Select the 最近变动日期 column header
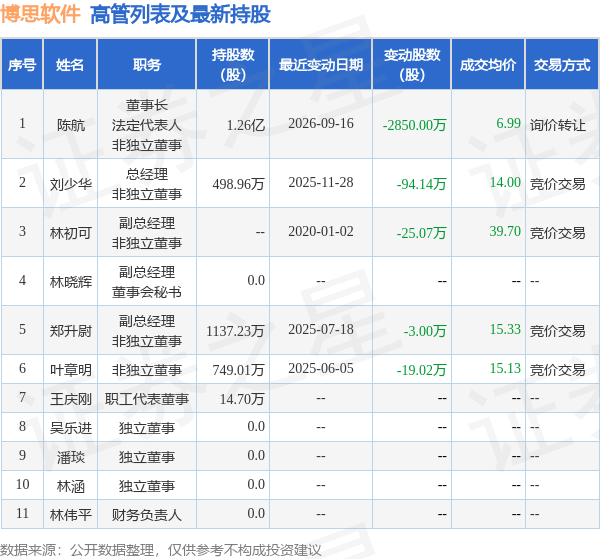This screenshot has width=600, height=559. tap(321, 64)
